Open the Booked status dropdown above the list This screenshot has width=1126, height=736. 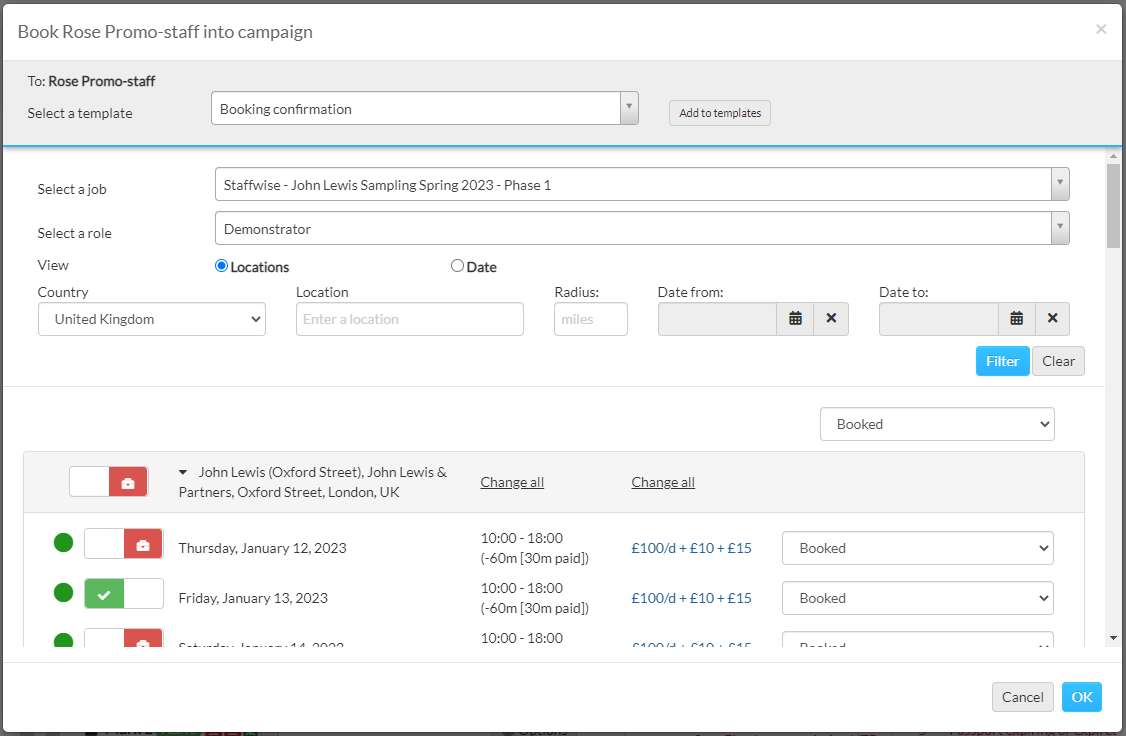pyautogui.click(x=937, y=424)
